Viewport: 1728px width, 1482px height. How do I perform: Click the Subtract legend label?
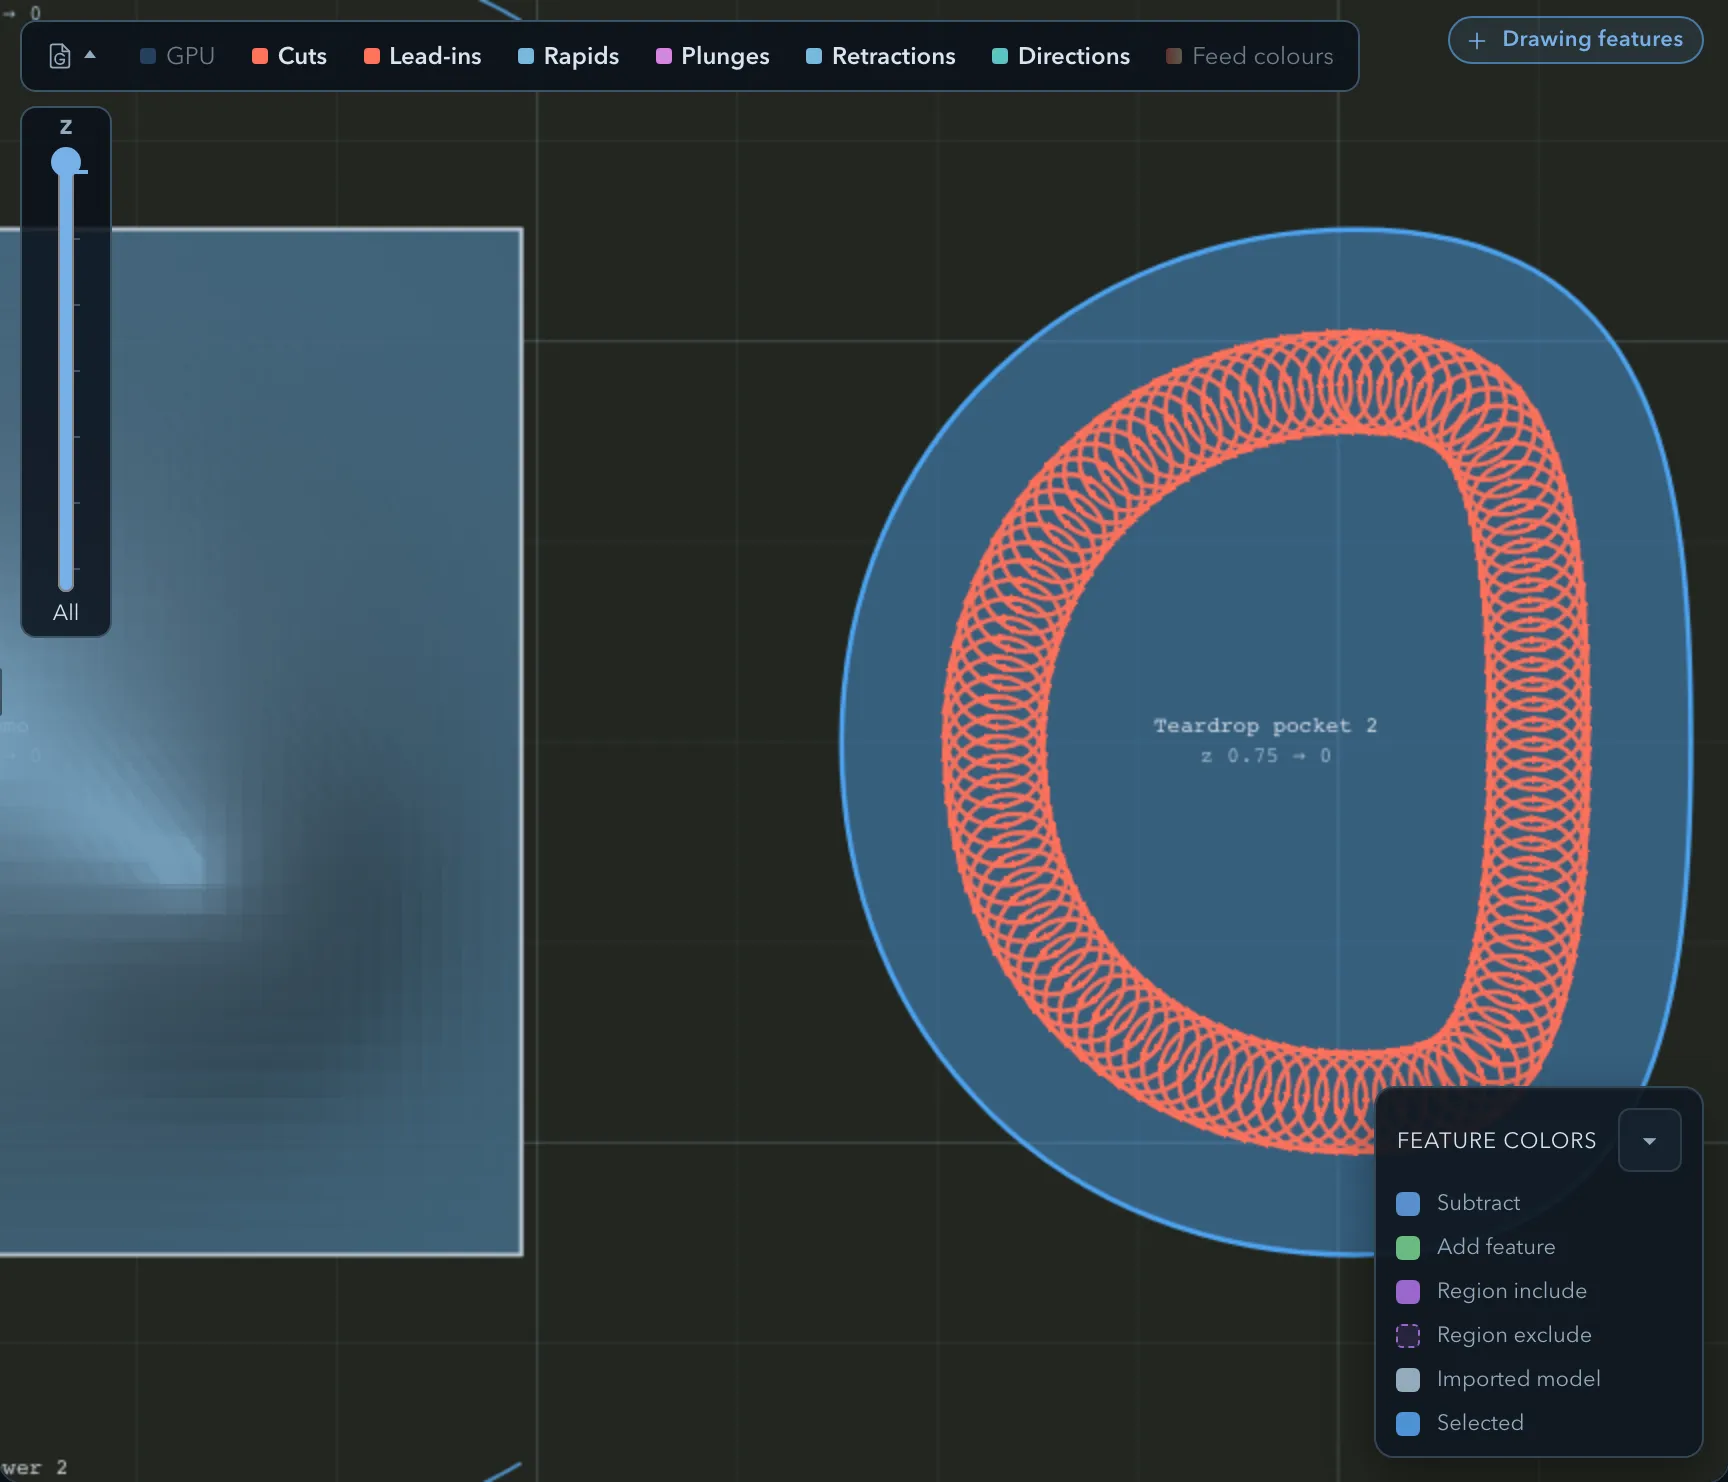tap(1478, 1203)
